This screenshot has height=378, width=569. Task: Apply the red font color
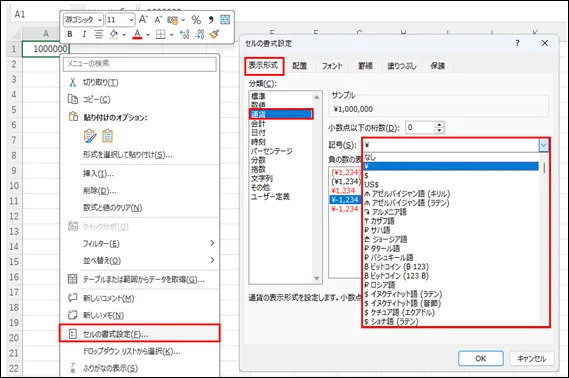click(137, 34)
